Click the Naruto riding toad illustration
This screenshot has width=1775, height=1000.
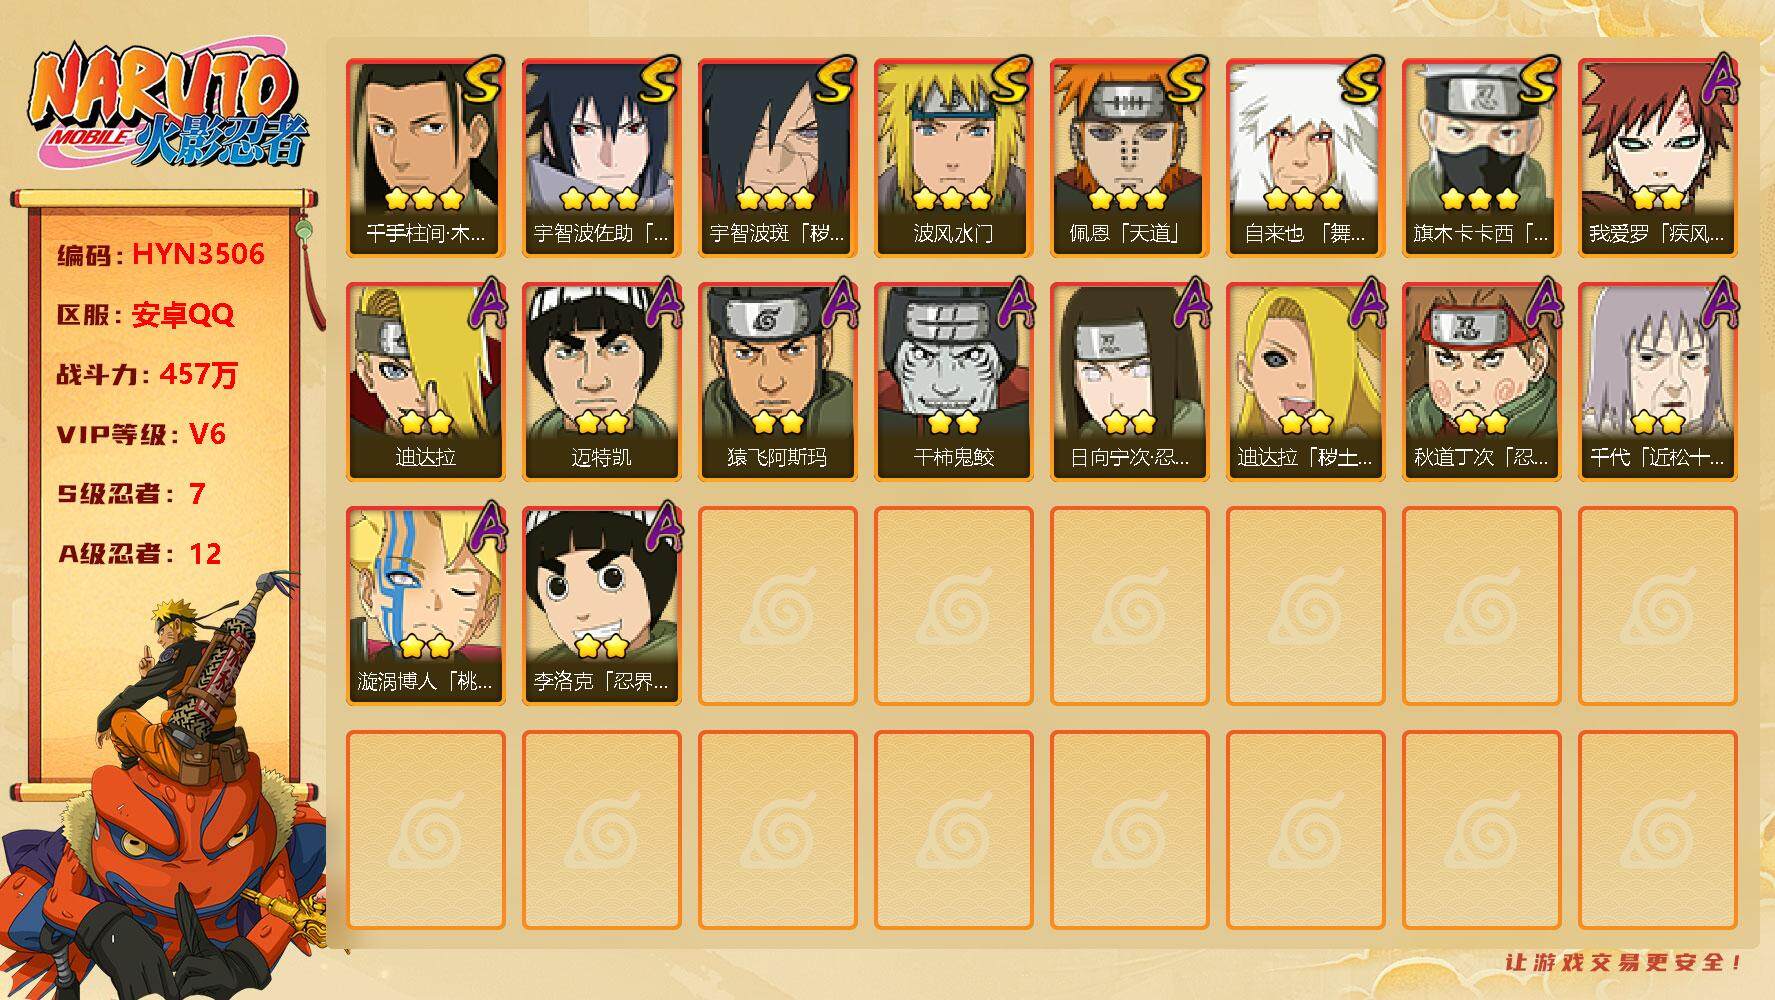[165, 790]
